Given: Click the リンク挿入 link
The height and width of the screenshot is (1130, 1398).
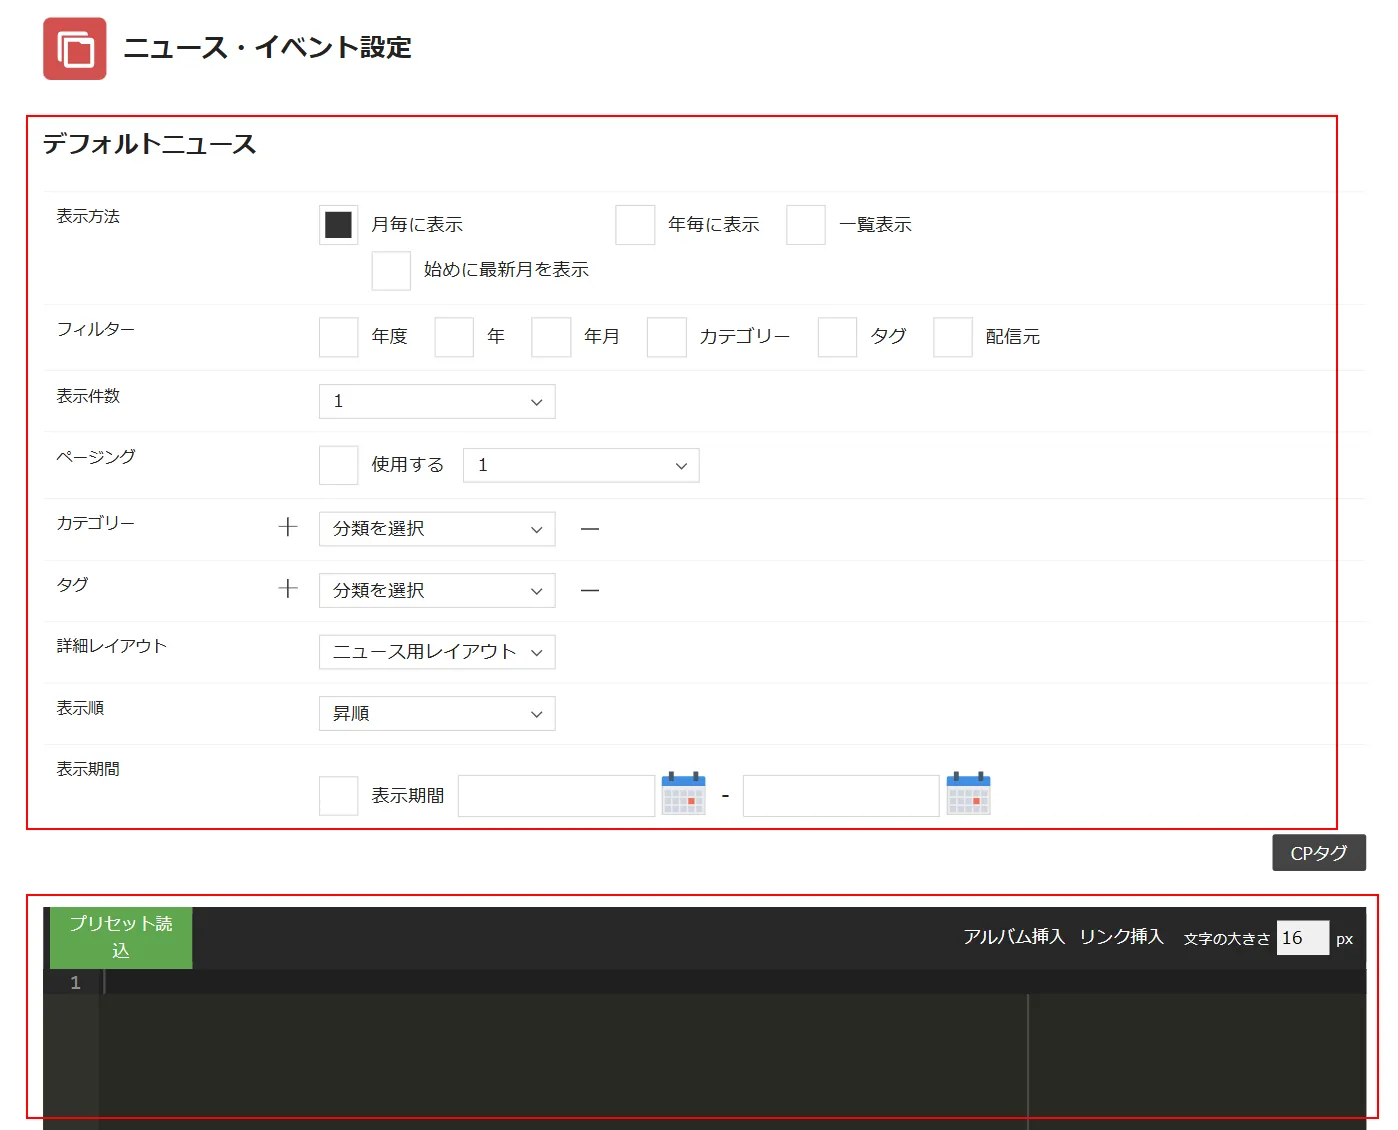Looking at the screenshot, I should [x=1122, y=936].
